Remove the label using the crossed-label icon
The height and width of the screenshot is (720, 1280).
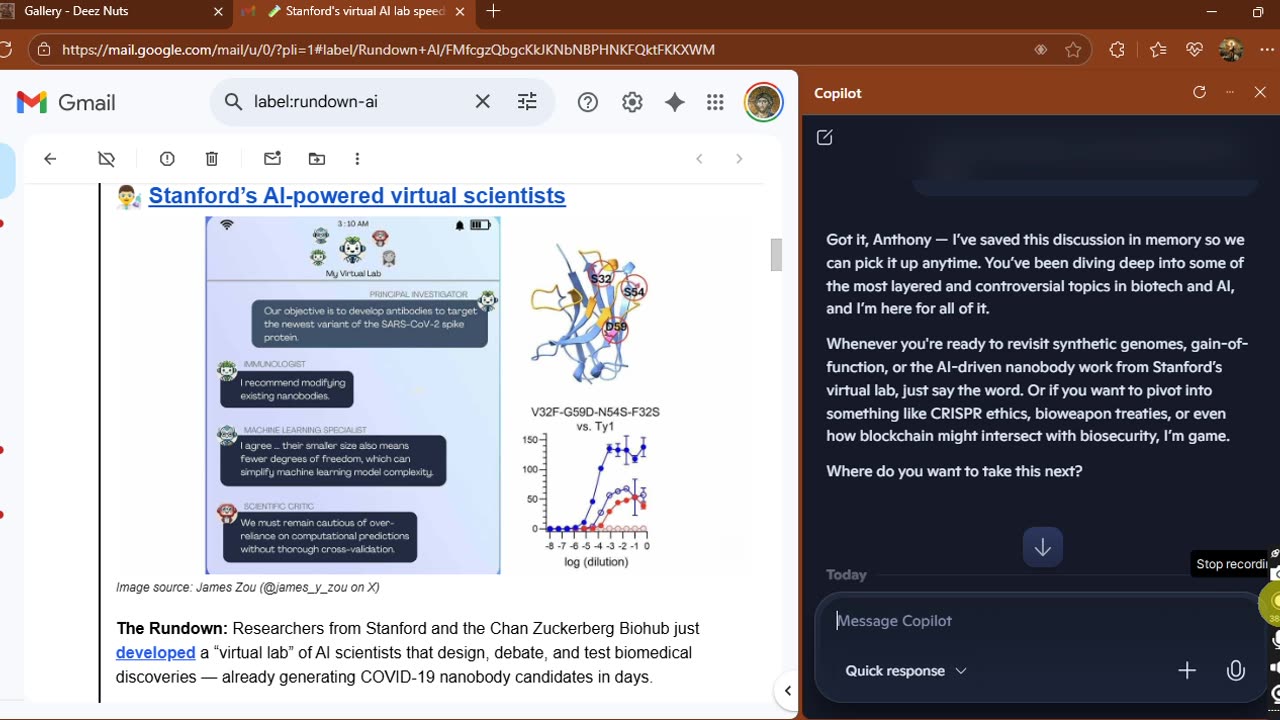tap(107, 159)
